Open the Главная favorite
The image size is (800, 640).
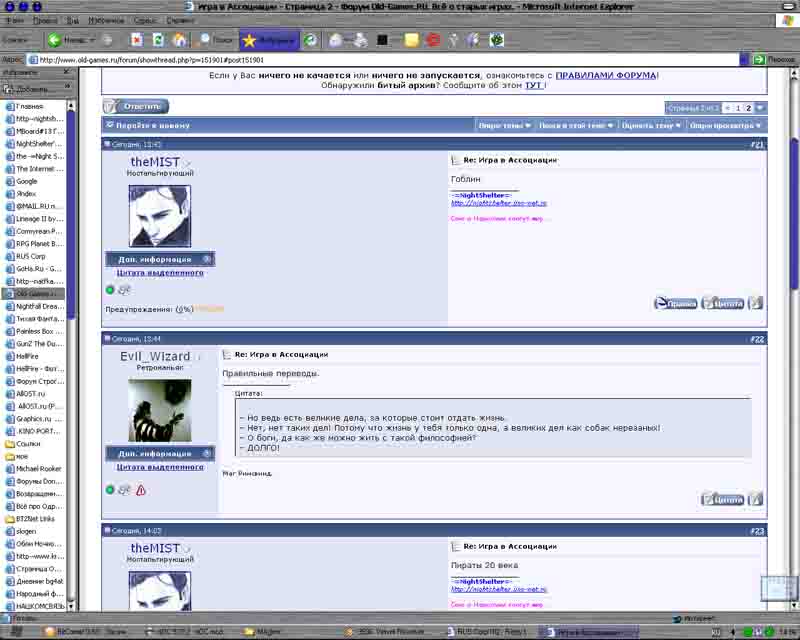[24, 106]
